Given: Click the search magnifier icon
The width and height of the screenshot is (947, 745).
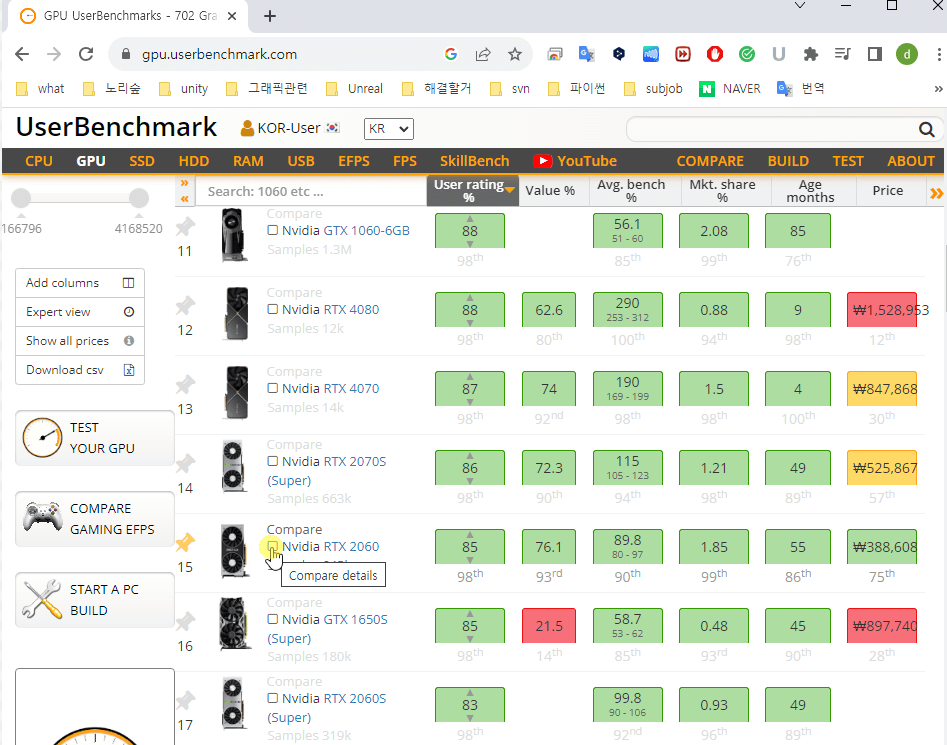Looking at the screenshot, I should tap(926, 129).
